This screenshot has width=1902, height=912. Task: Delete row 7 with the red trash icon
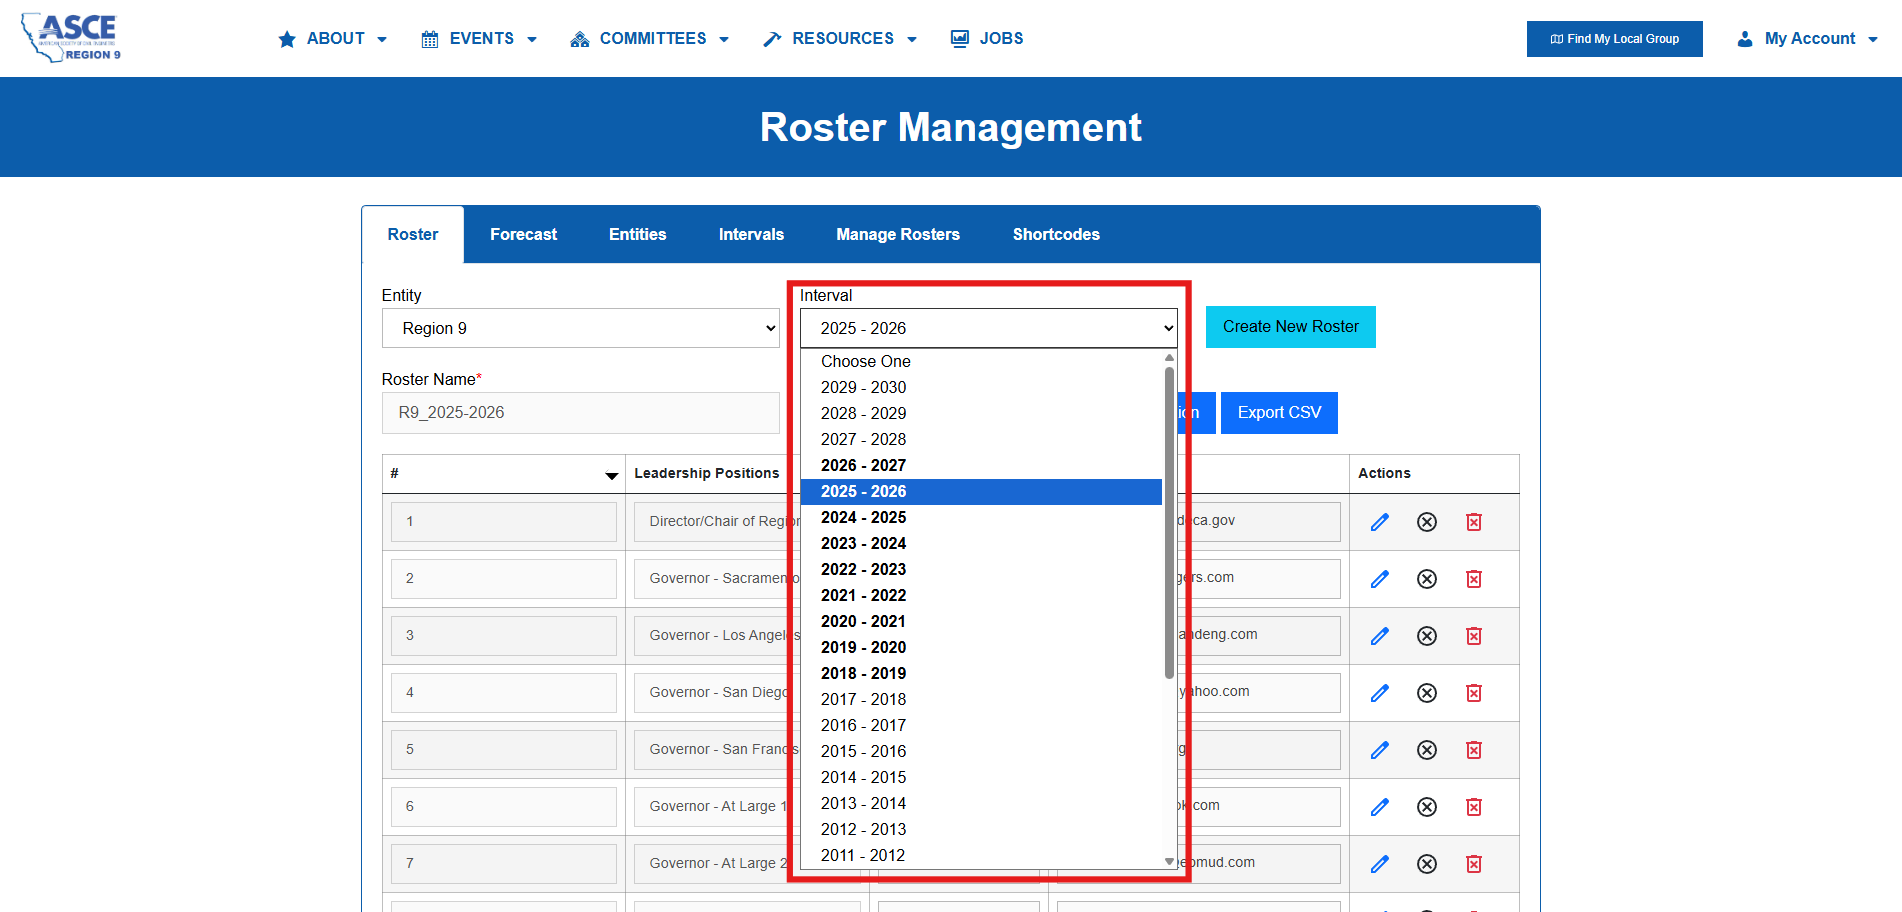click(1474, 864)
